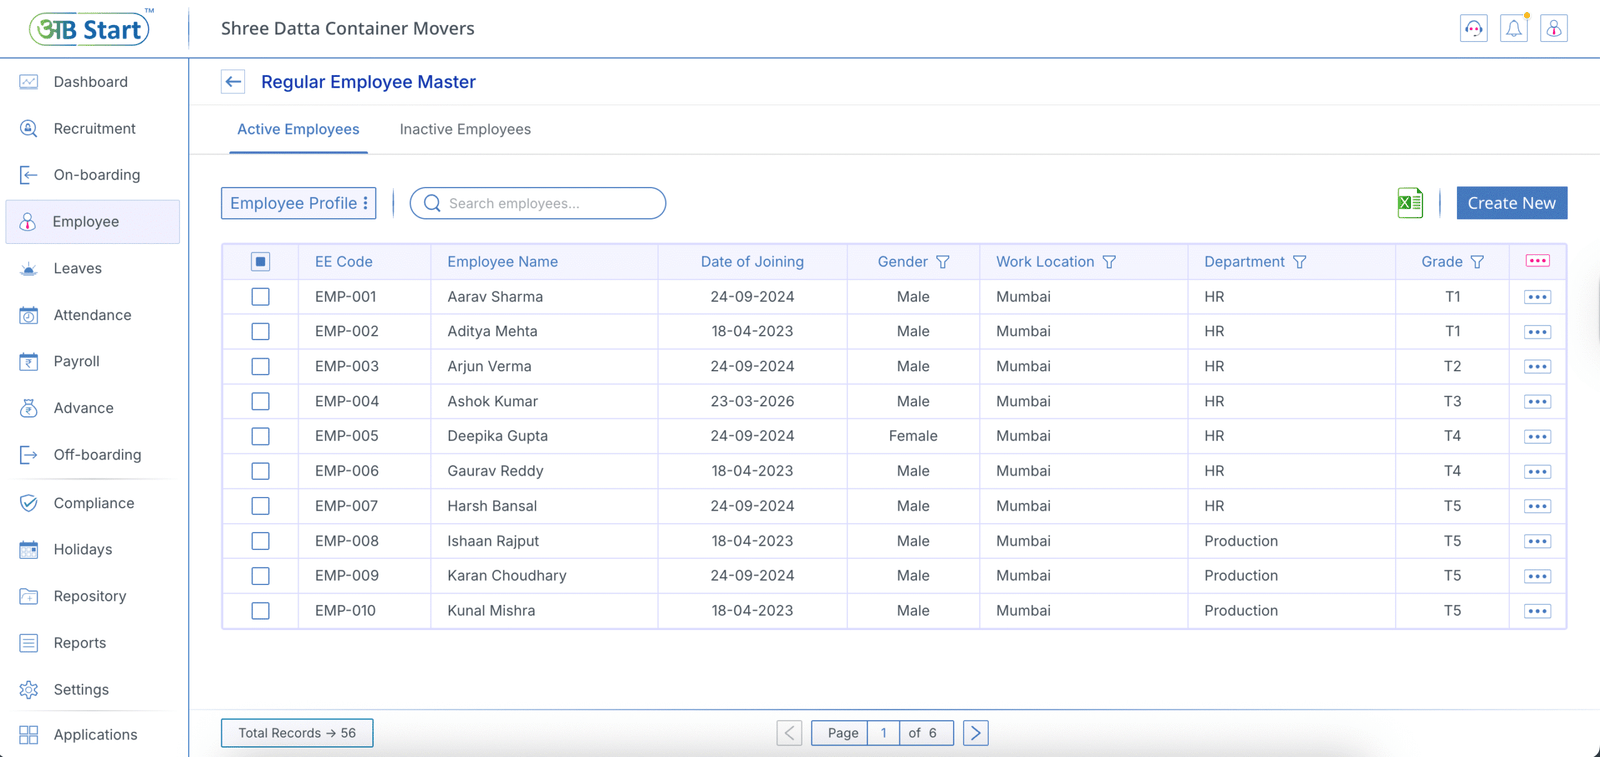Click the Payroll icon in sidebar
Viewport: 1600px width, 757px height.
[29, 362]
